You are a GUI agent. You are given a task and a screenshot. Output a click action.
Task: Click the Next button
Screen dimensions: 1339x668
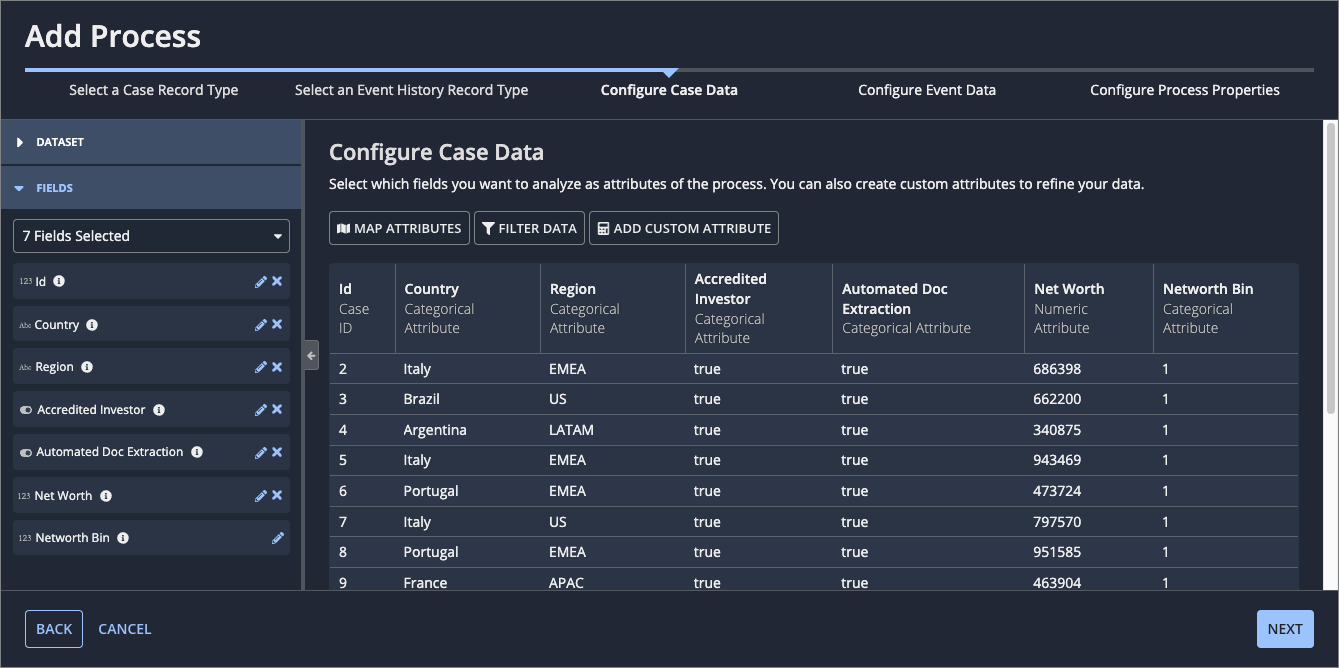[x=1285, y=629]
